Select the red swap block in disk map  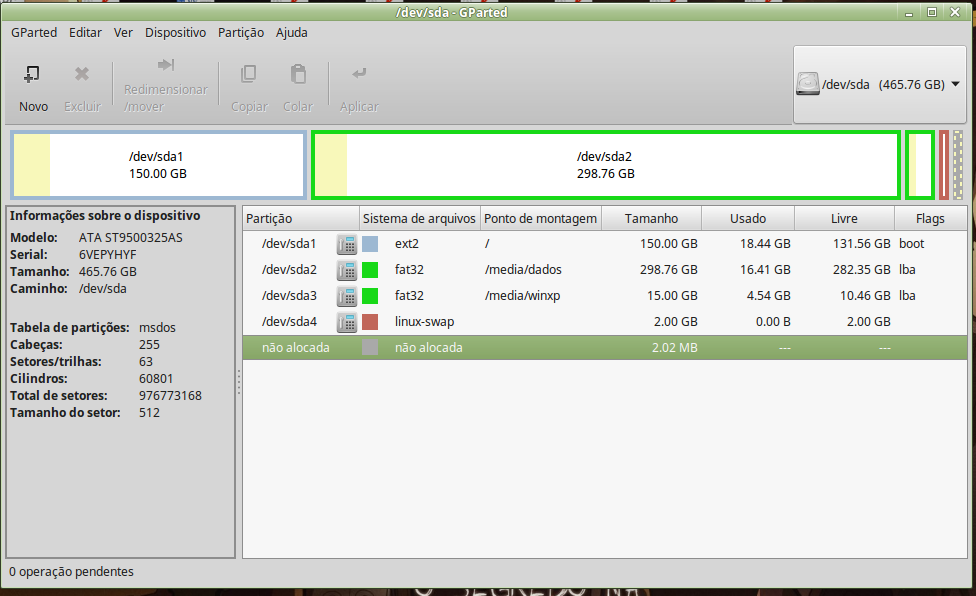944,165
